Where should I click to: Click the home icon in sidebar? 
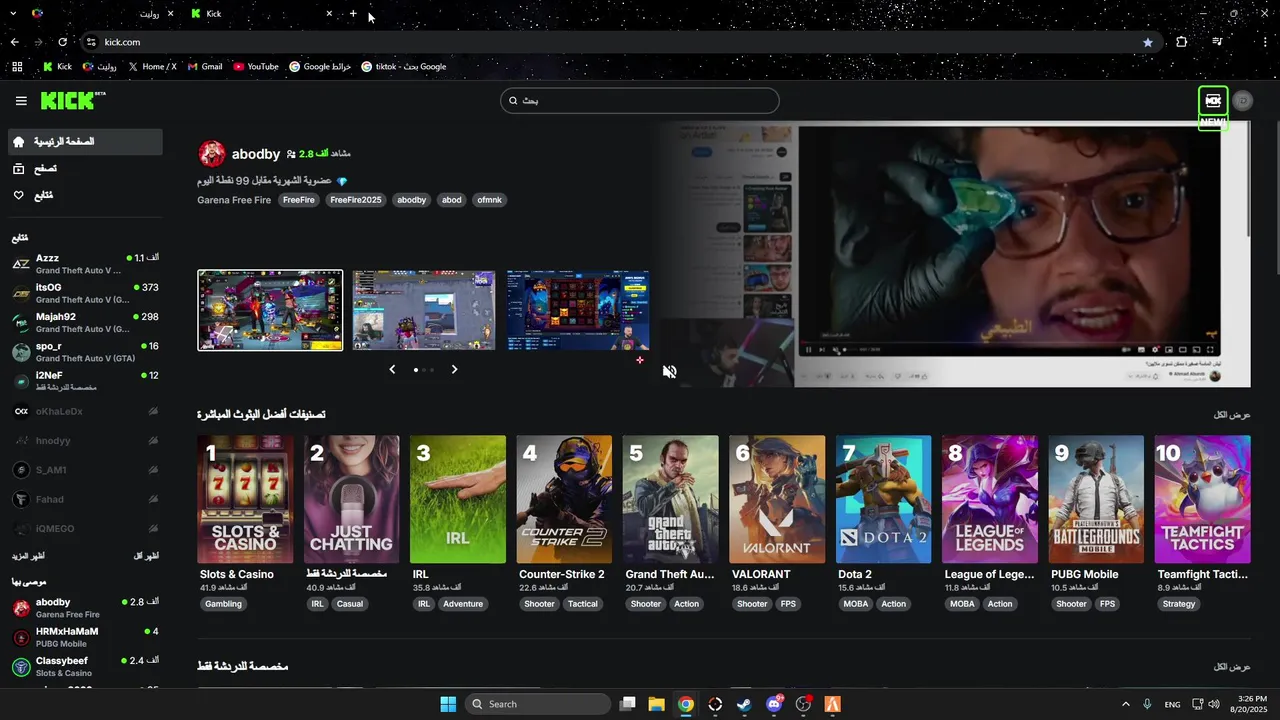18,142
